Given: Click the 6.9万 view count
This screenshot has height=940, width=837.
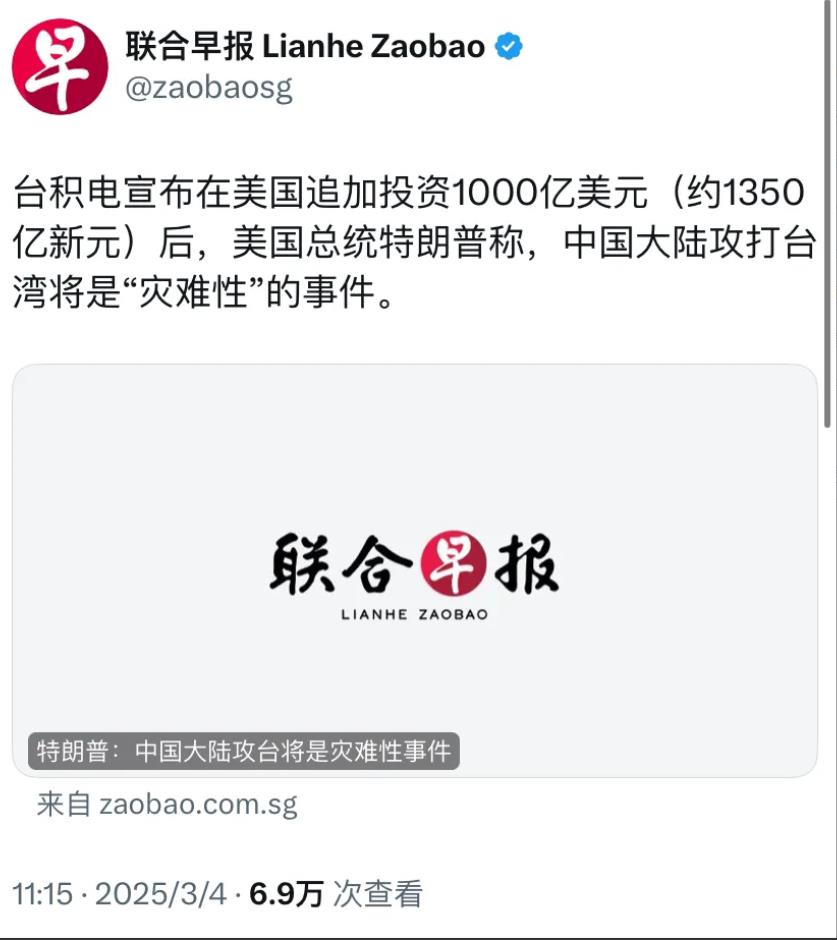Looking at the screenshot, I should 286,894.
